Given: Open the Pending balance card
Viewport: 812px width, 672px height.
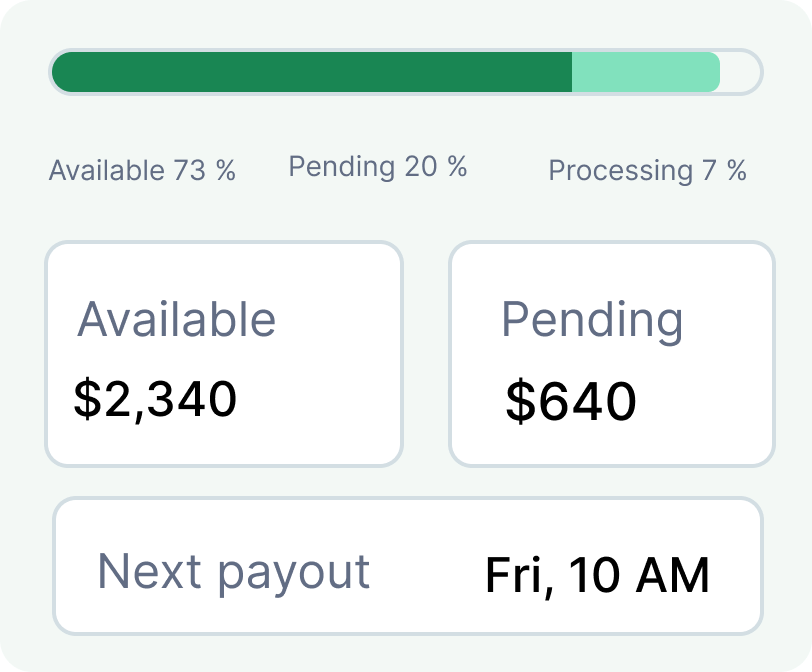Looking at the screenshot, I should [612, 354].
